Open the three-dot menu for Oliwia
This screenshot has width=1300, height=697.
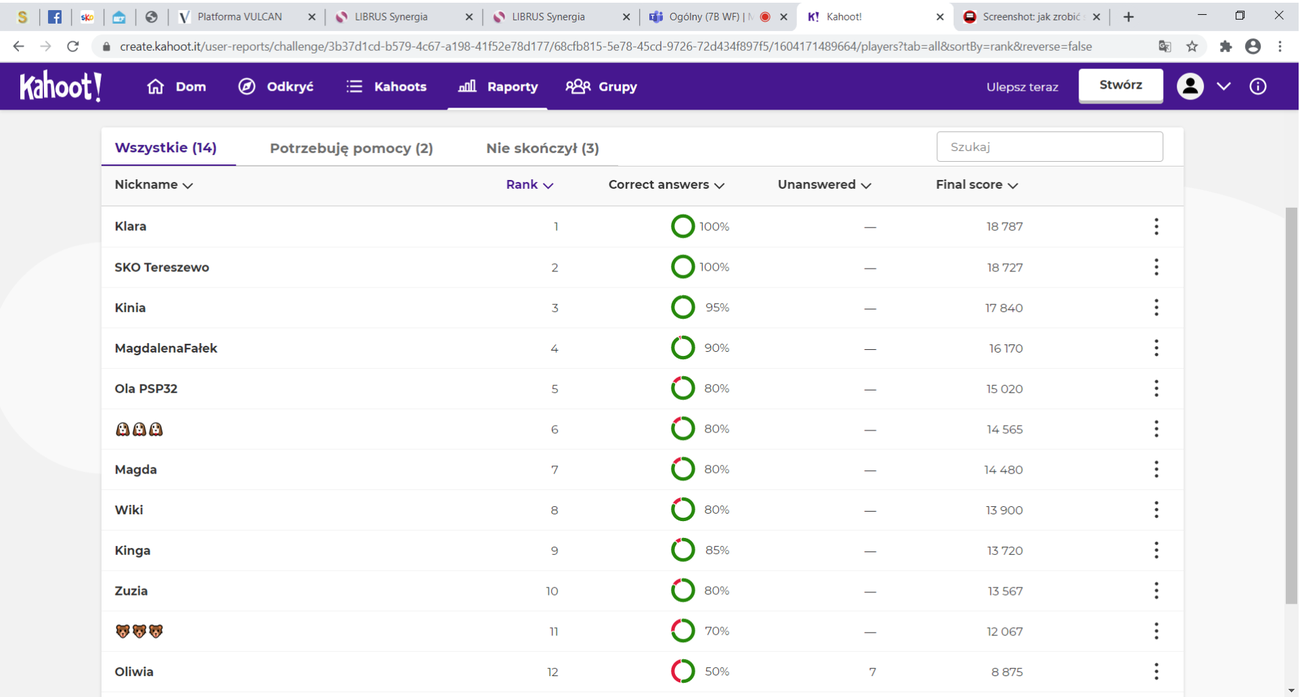coord(1156,672)
